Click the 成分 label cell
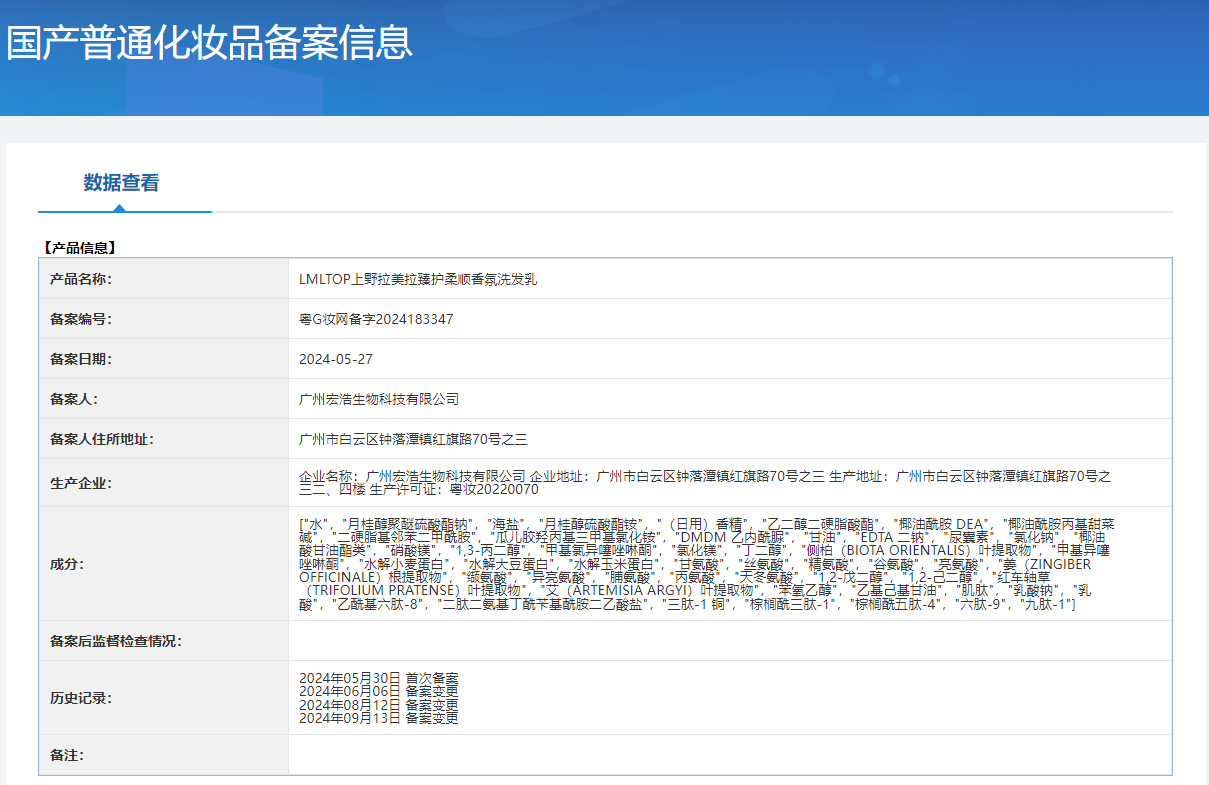This screenshot has width=1209, height=785. [x=164, y=564]
